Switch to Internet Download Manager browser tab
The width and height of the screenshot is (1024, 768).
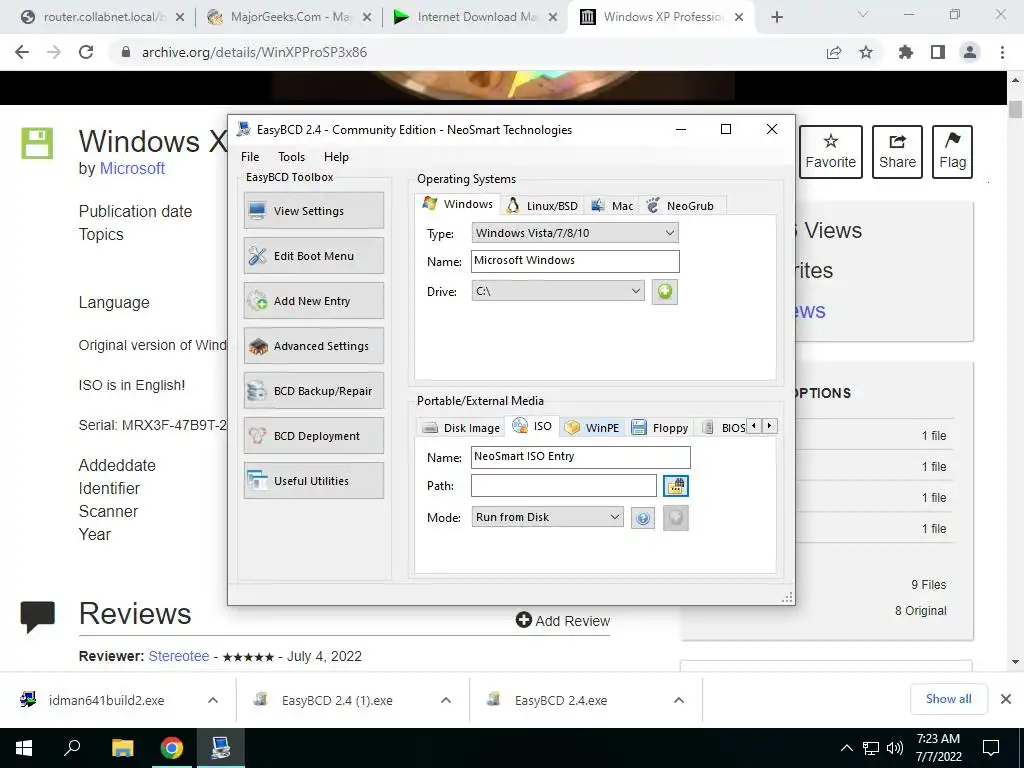475,17
